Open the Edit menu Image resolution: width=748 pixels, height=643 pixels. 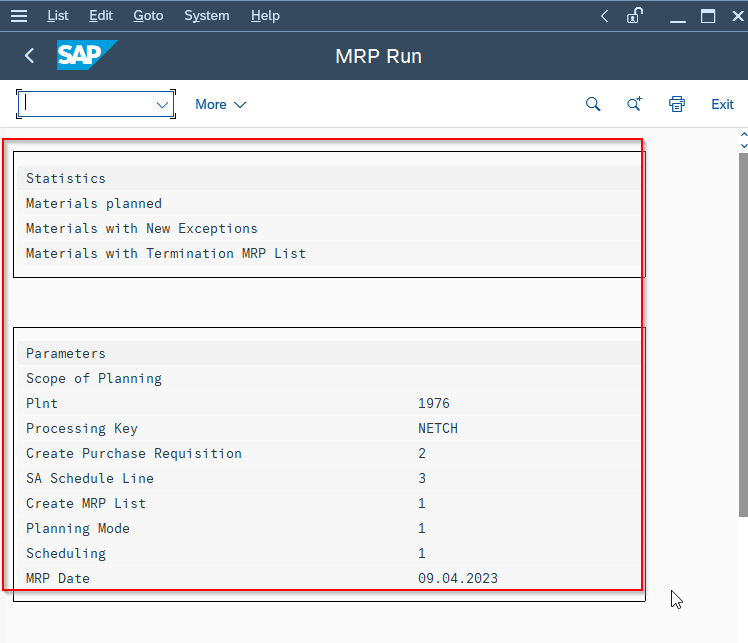pyautogui.click(x=101, y=16)
